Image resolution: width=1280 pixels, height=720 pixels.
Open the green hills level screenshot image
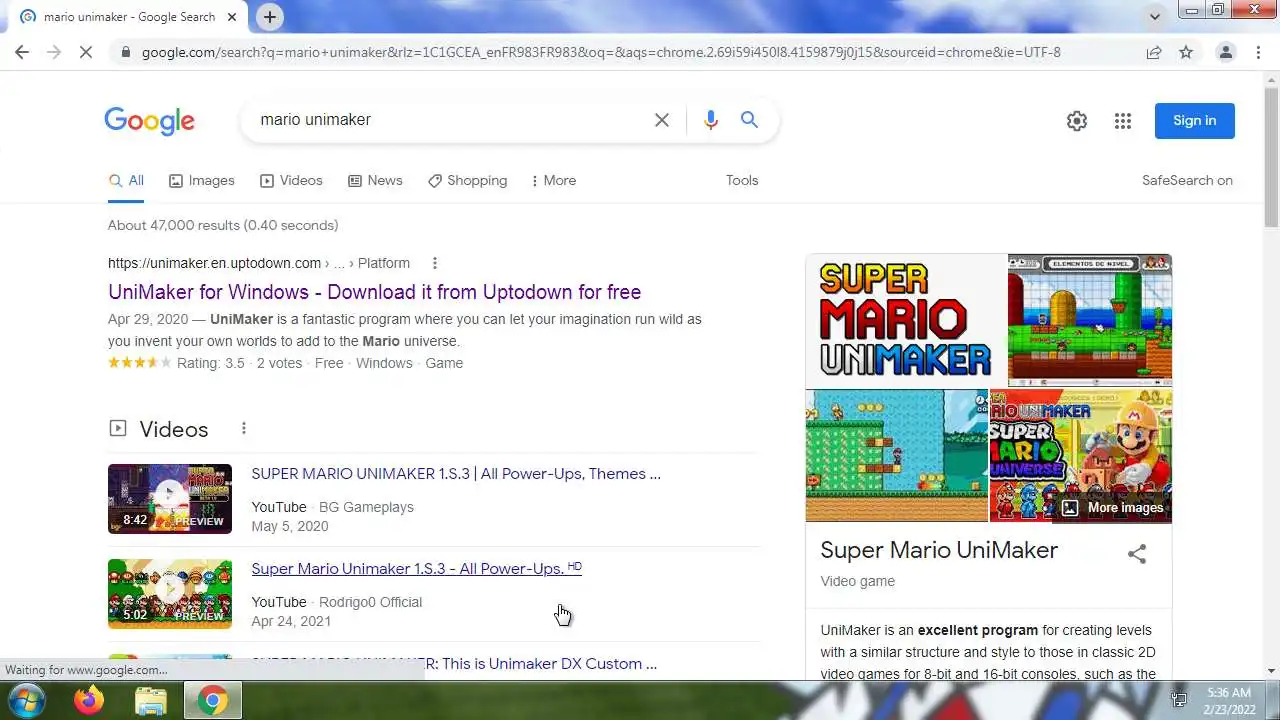coord(897,456)
